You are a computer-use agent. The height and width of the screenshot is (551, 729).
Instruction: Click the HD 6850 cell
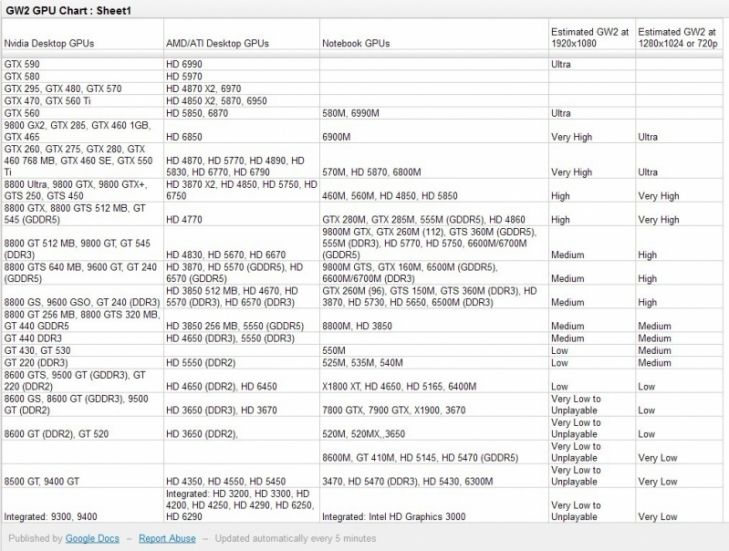[x=185, y=136]
